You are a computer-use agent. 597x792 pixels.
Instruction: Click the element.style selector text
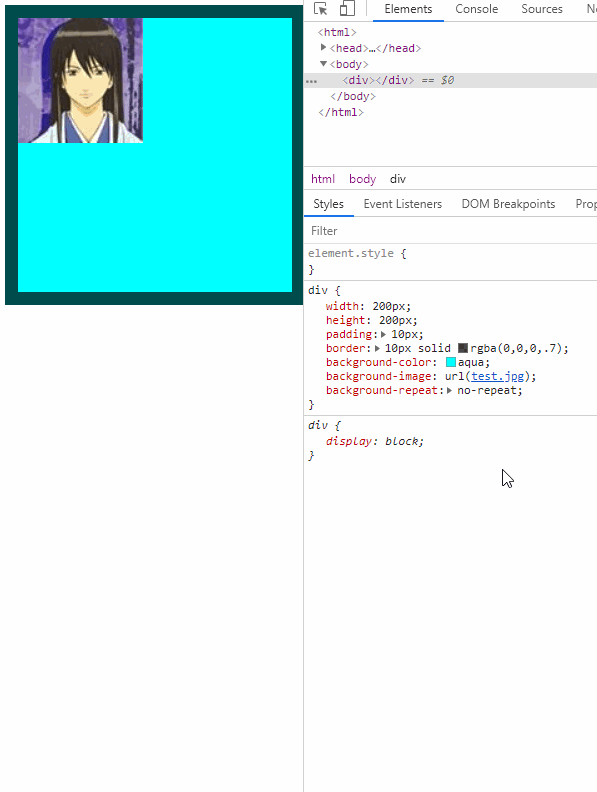[351, 253]
